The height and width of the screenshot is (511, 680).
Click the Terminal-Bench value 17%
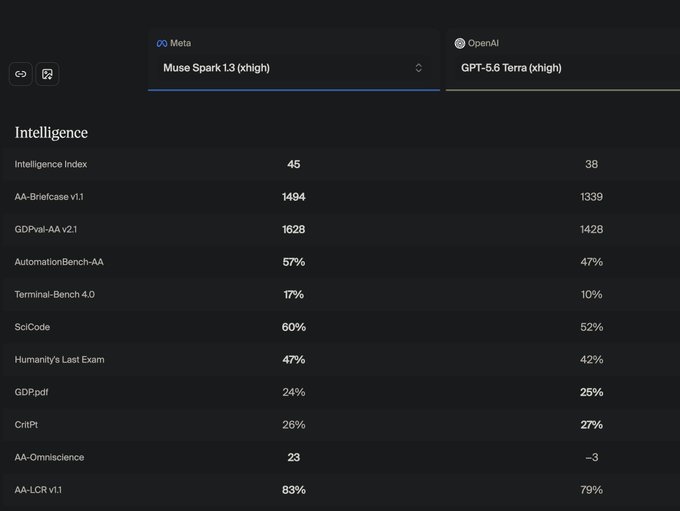point(294,295)
